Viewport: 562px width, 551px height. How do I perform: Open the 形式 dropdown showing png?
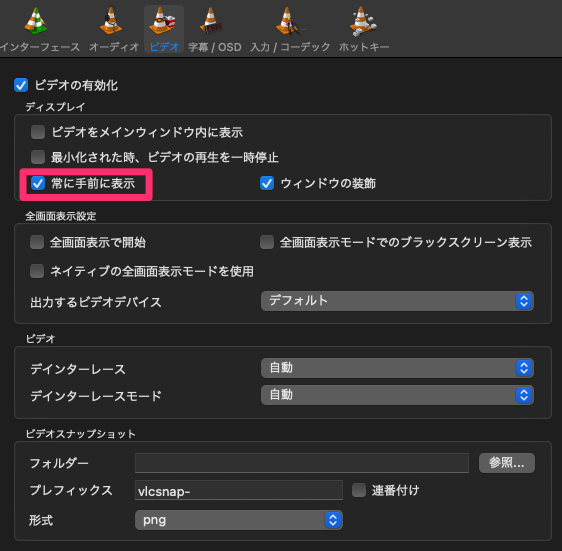239,520
